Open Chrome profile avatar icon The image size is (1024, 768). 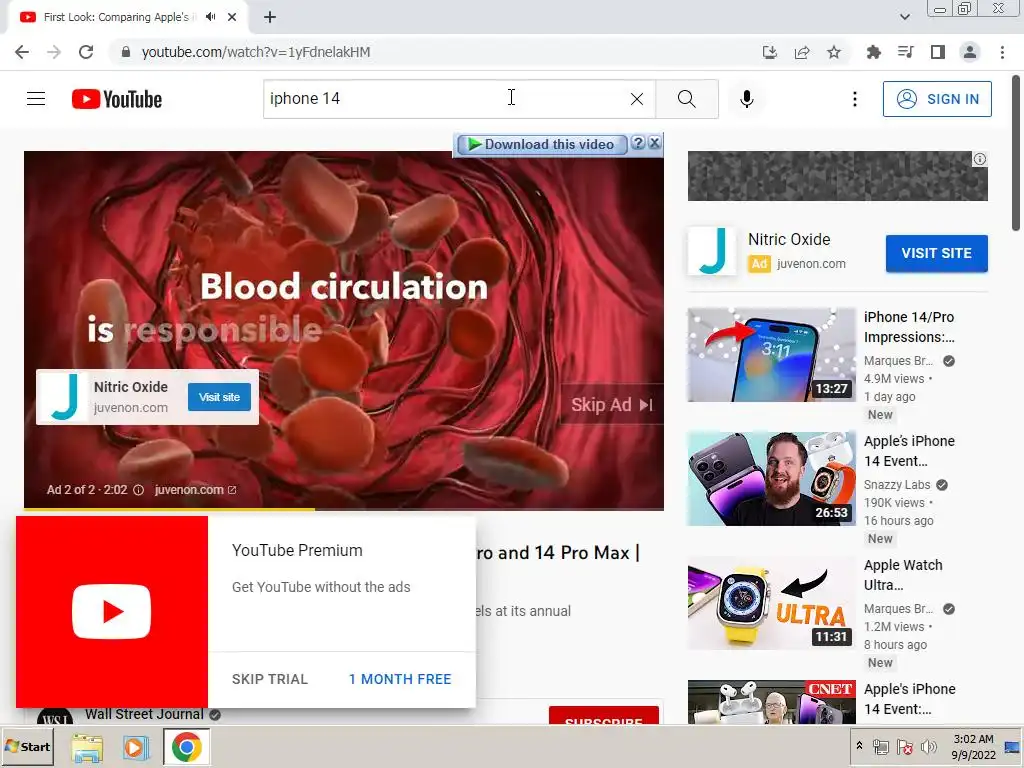click(970, 52)
